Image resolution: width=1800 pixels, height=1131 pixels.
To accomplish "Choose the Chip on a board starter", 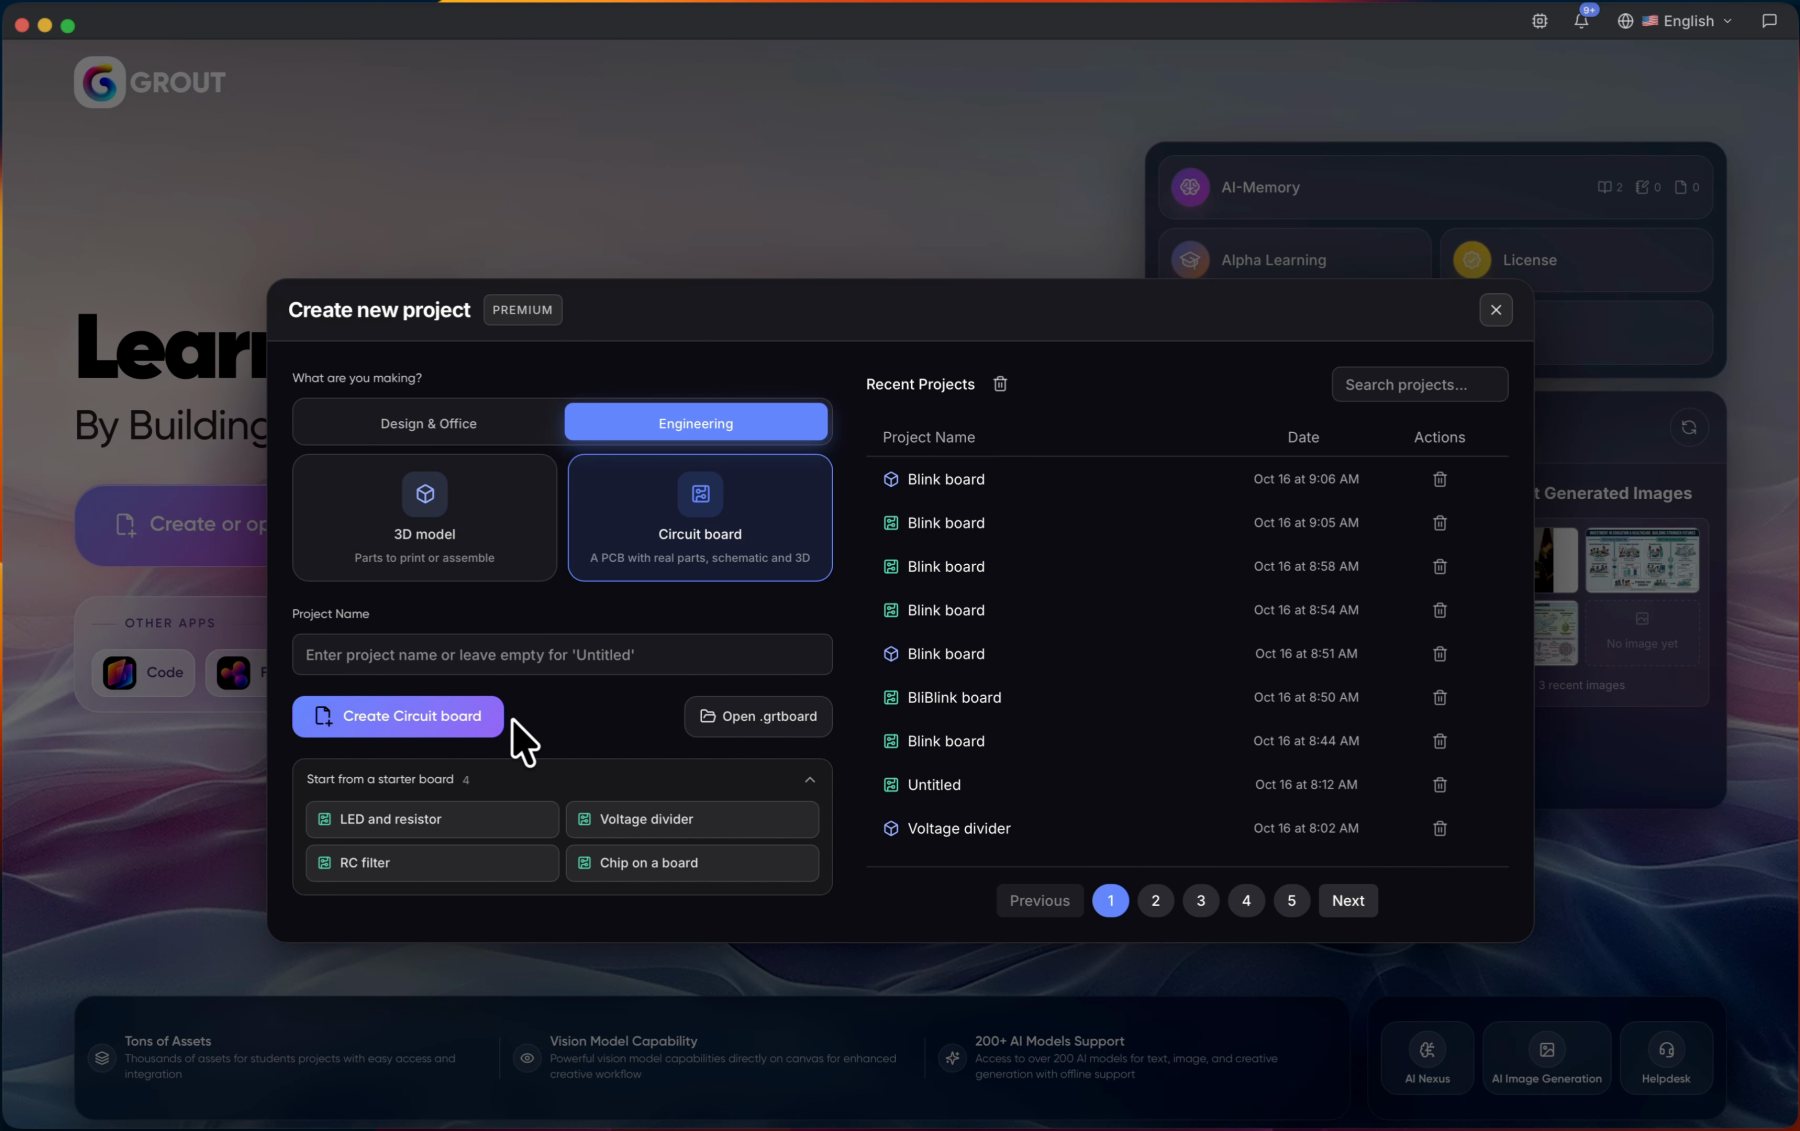I will 692,863.
